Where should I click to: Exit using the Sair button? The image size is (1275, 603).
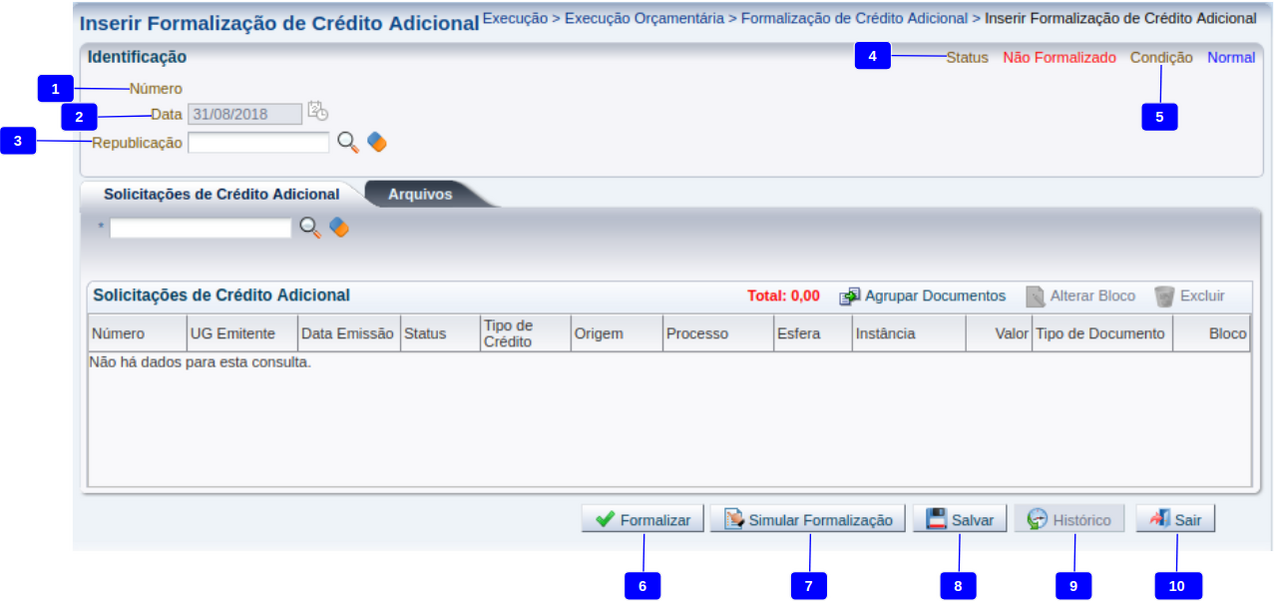coord(1176,520)
